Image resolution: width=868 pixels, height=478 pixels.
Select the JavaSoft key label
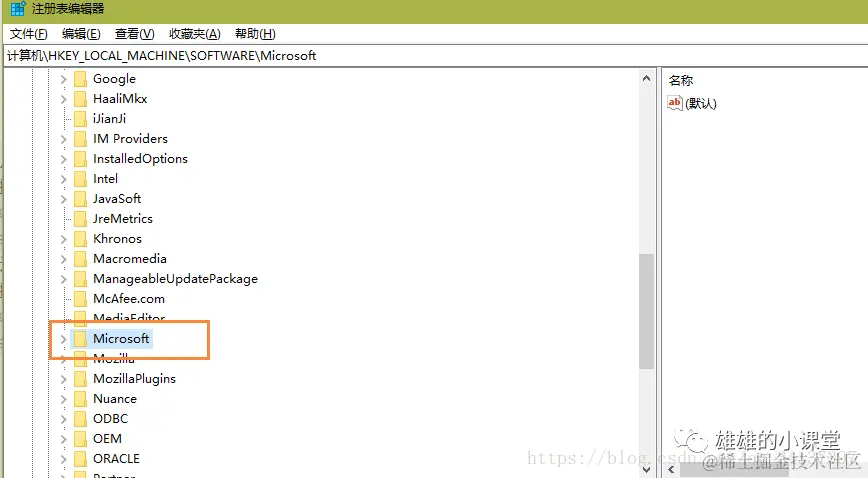click(x=117, y=199)
